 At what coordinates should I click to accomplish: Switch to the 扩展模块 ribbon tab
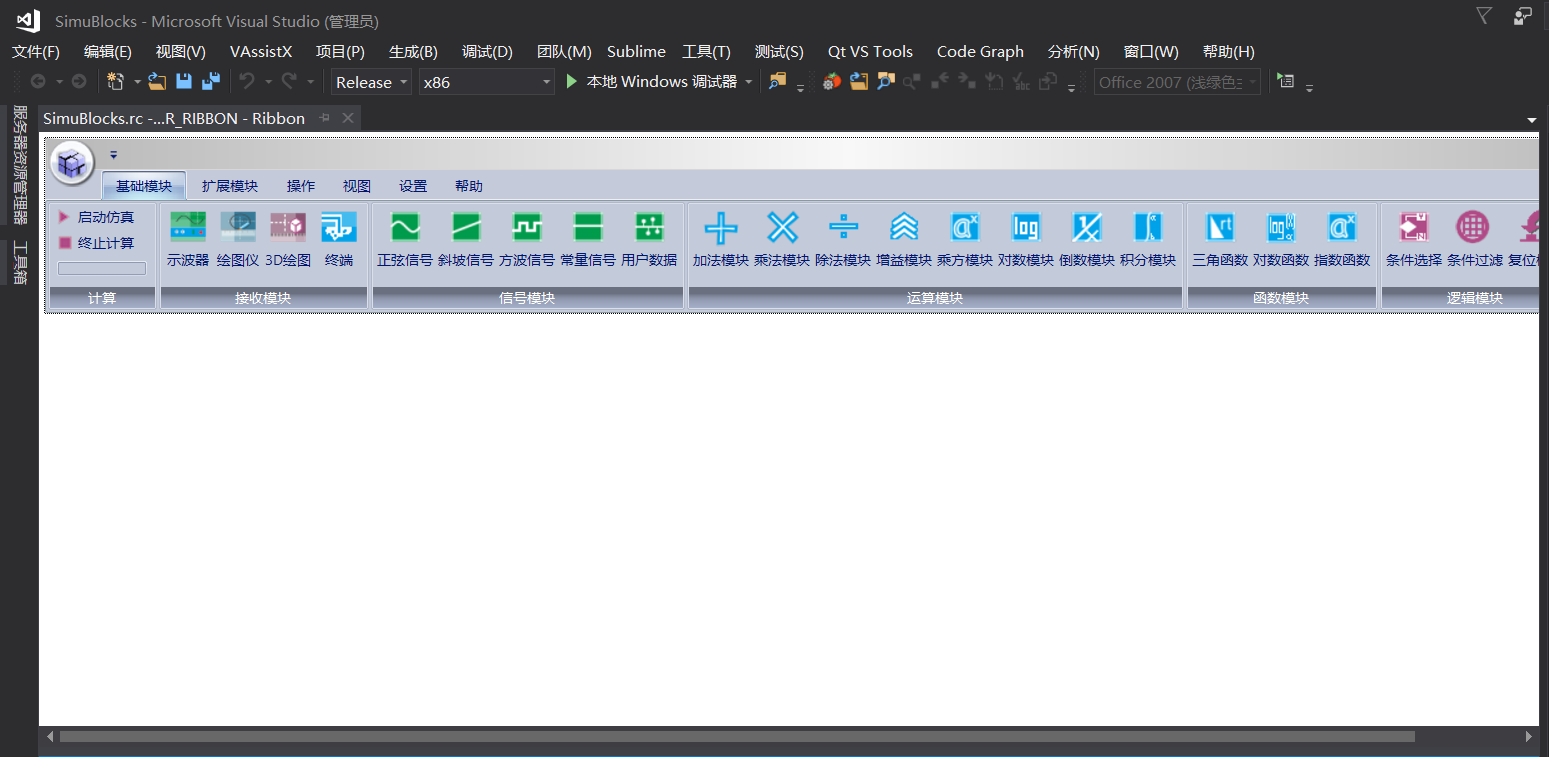229,186
